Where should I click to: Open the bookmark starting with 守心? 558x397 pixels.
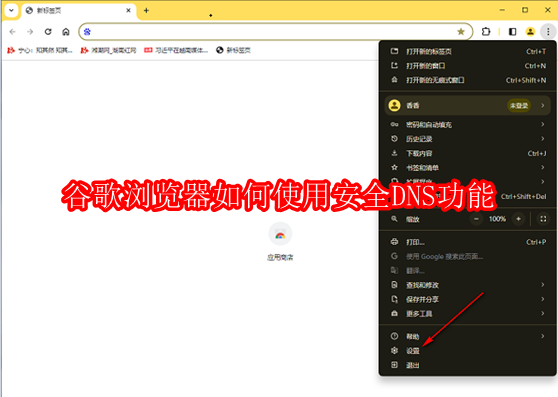click(x=40, y=51)
